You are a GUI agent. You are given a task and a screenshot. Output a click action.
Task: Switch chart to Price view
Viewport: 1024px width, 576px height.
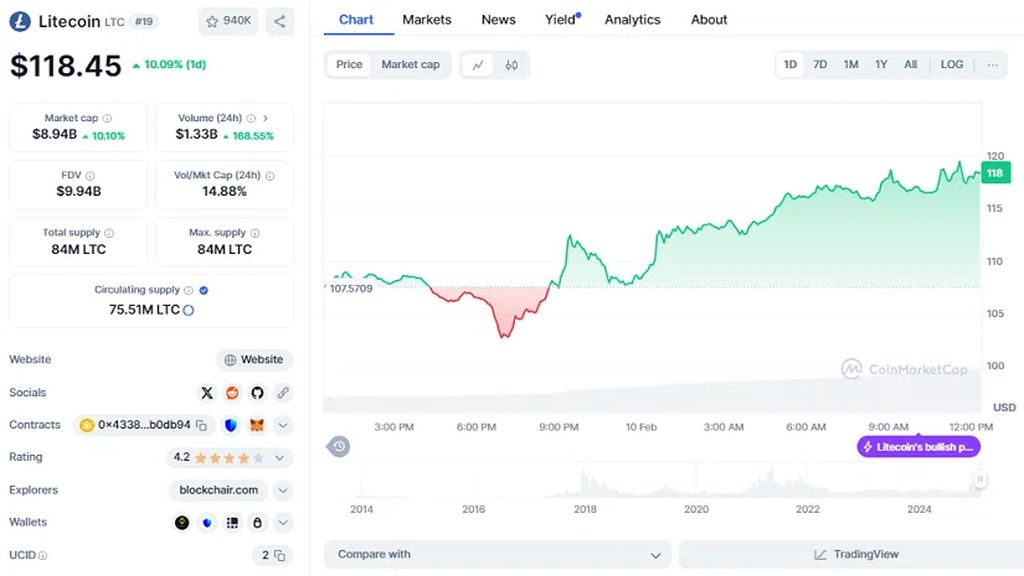pos(349,65)
